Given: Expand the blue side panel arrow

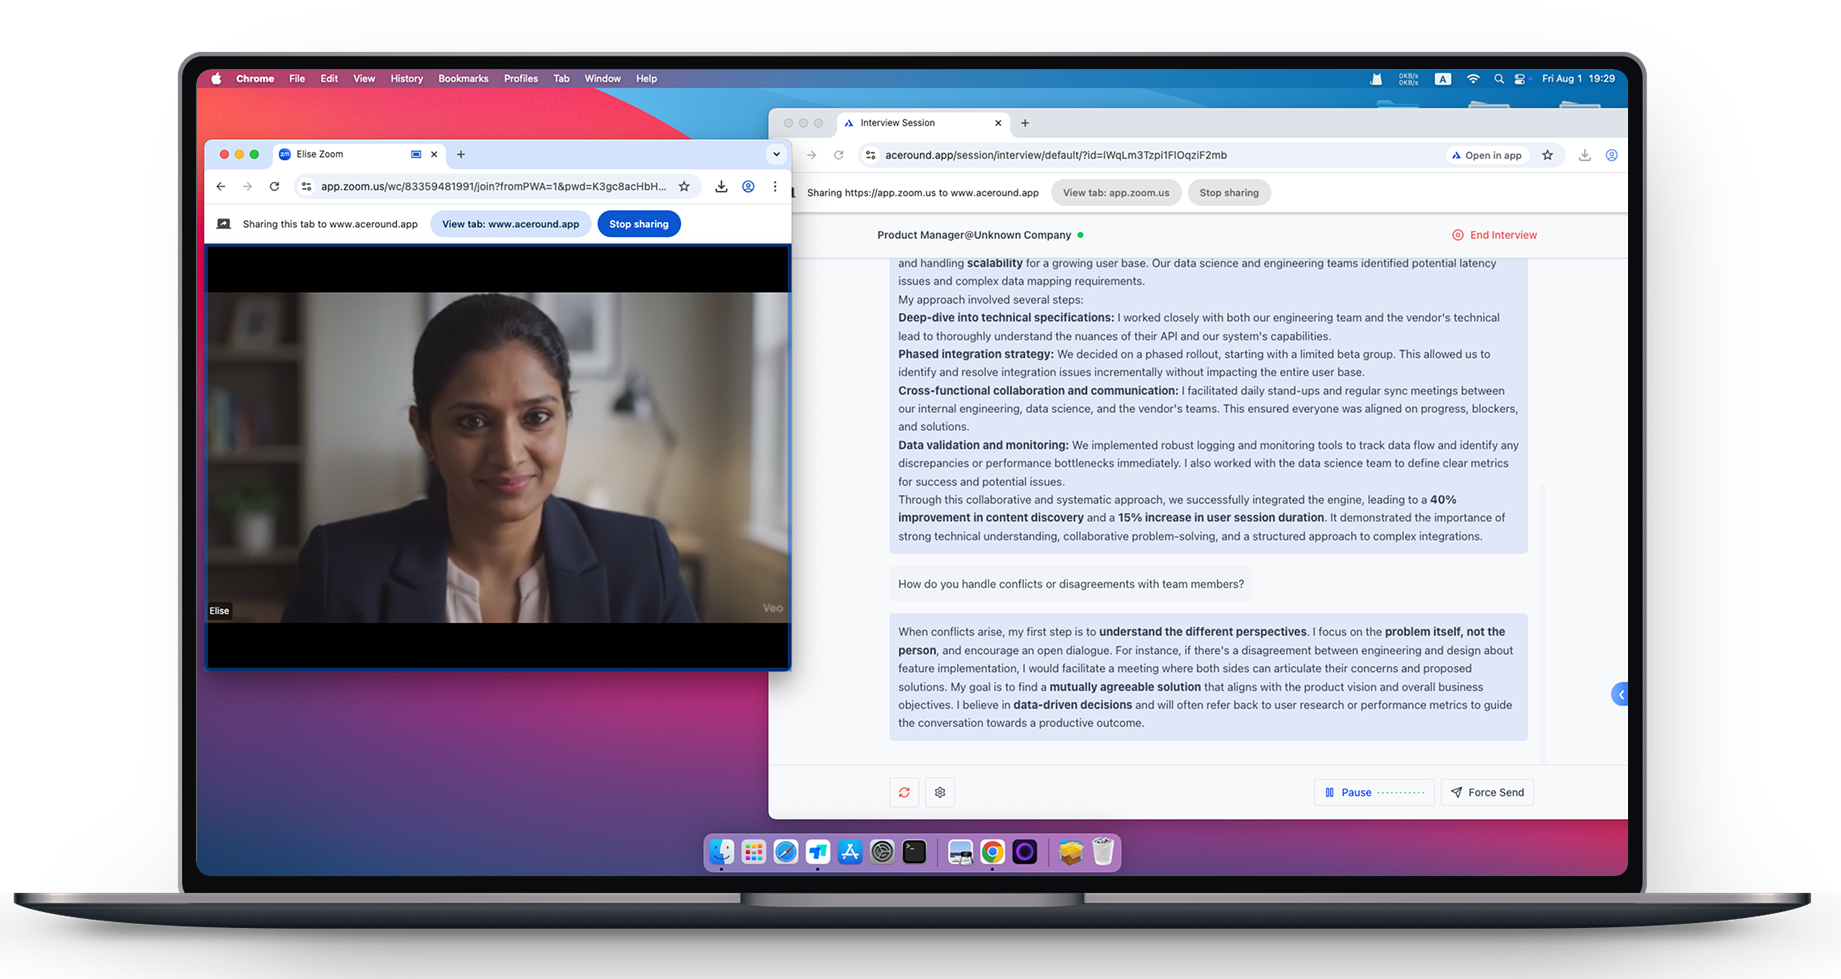Looking at the screenshot, I should (1620, 694).
